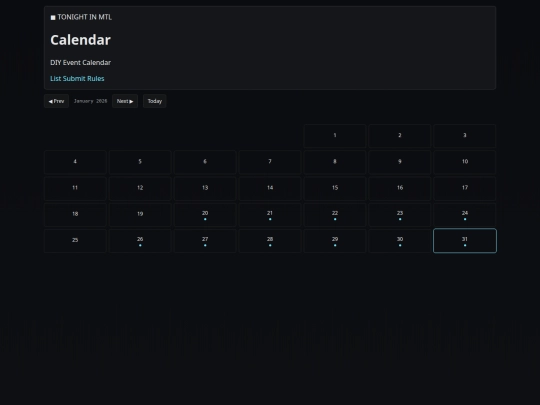
Task: View events on day 23
Action: tap(400, 214)
